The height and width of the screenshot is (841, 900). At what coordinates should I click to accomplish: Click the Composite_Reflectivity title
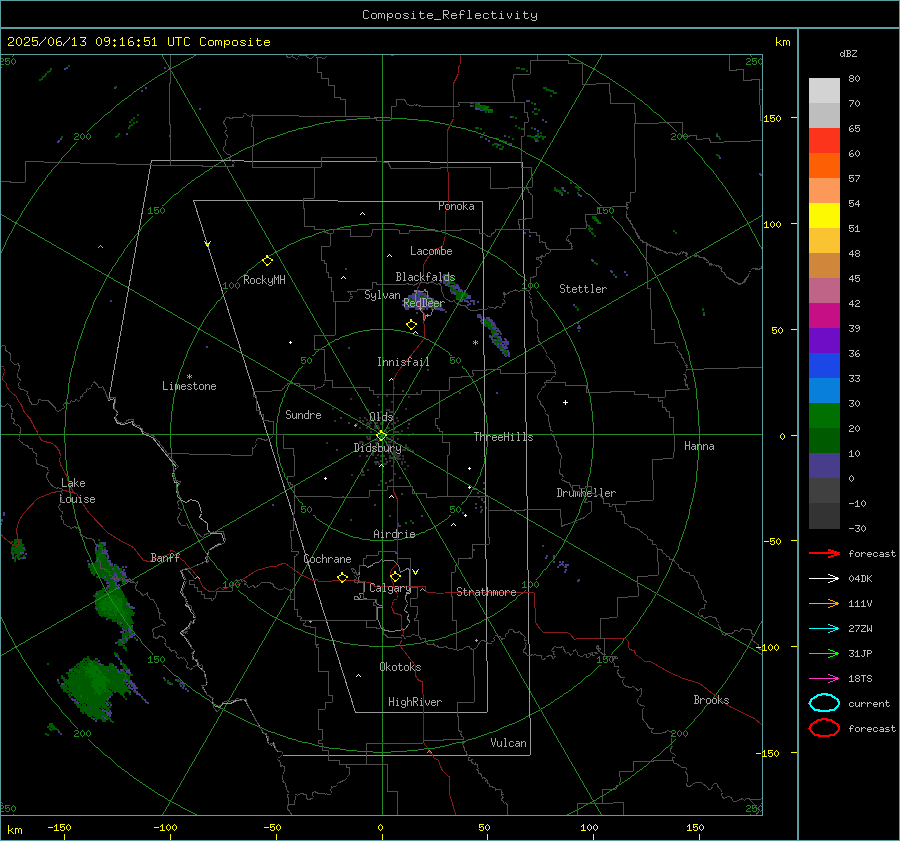tap(450, 15)
